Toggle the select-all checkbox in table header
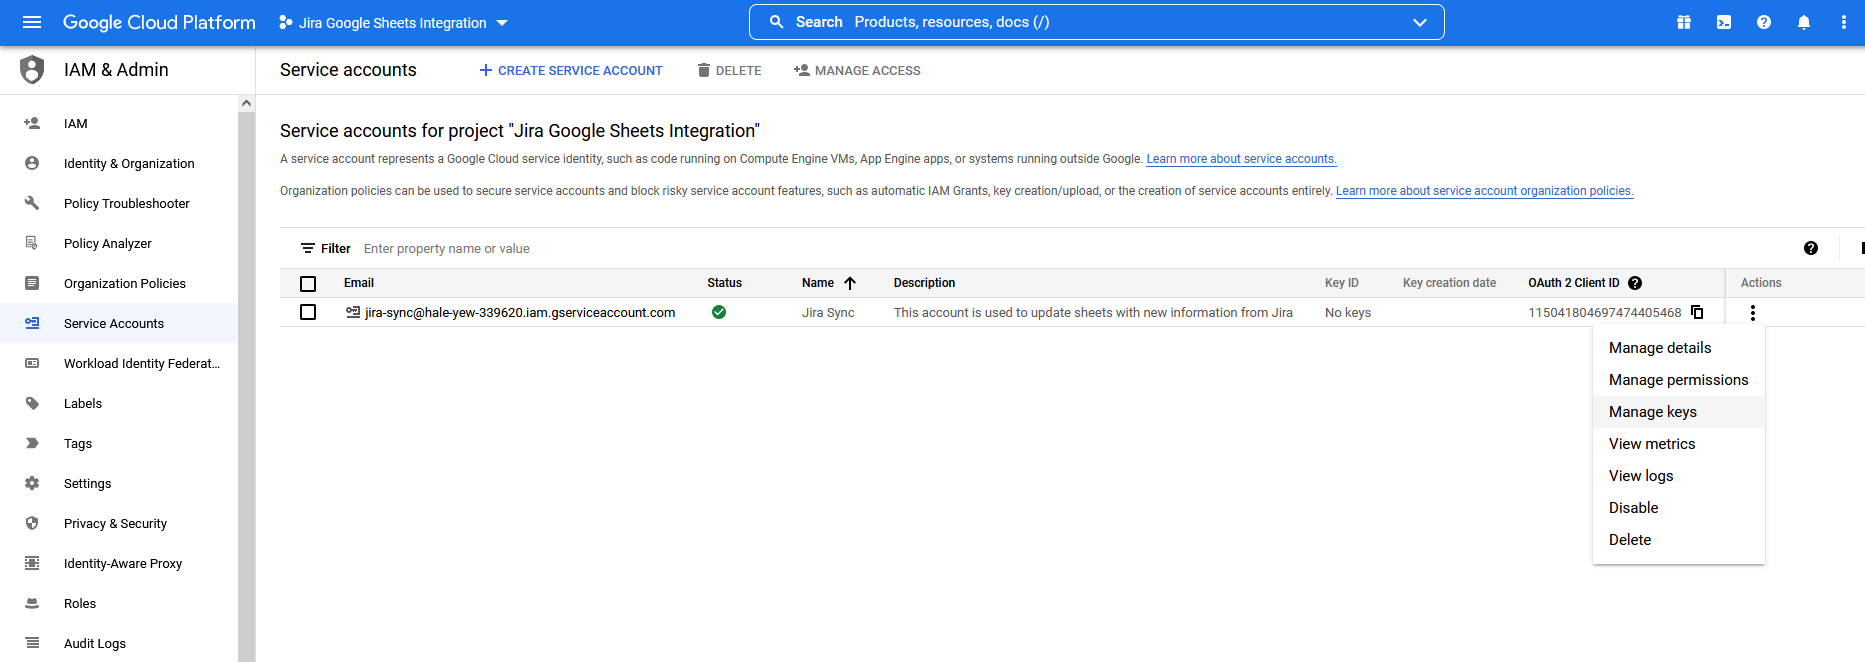 [x=308, y=284]
